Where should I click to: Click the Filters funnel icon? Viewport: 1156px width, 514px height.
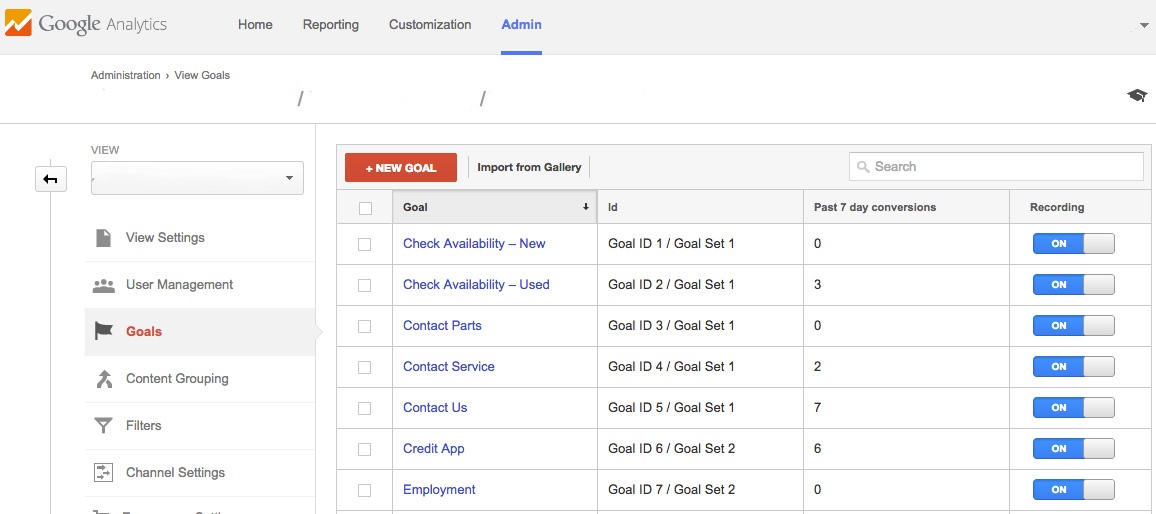[103, 426]
